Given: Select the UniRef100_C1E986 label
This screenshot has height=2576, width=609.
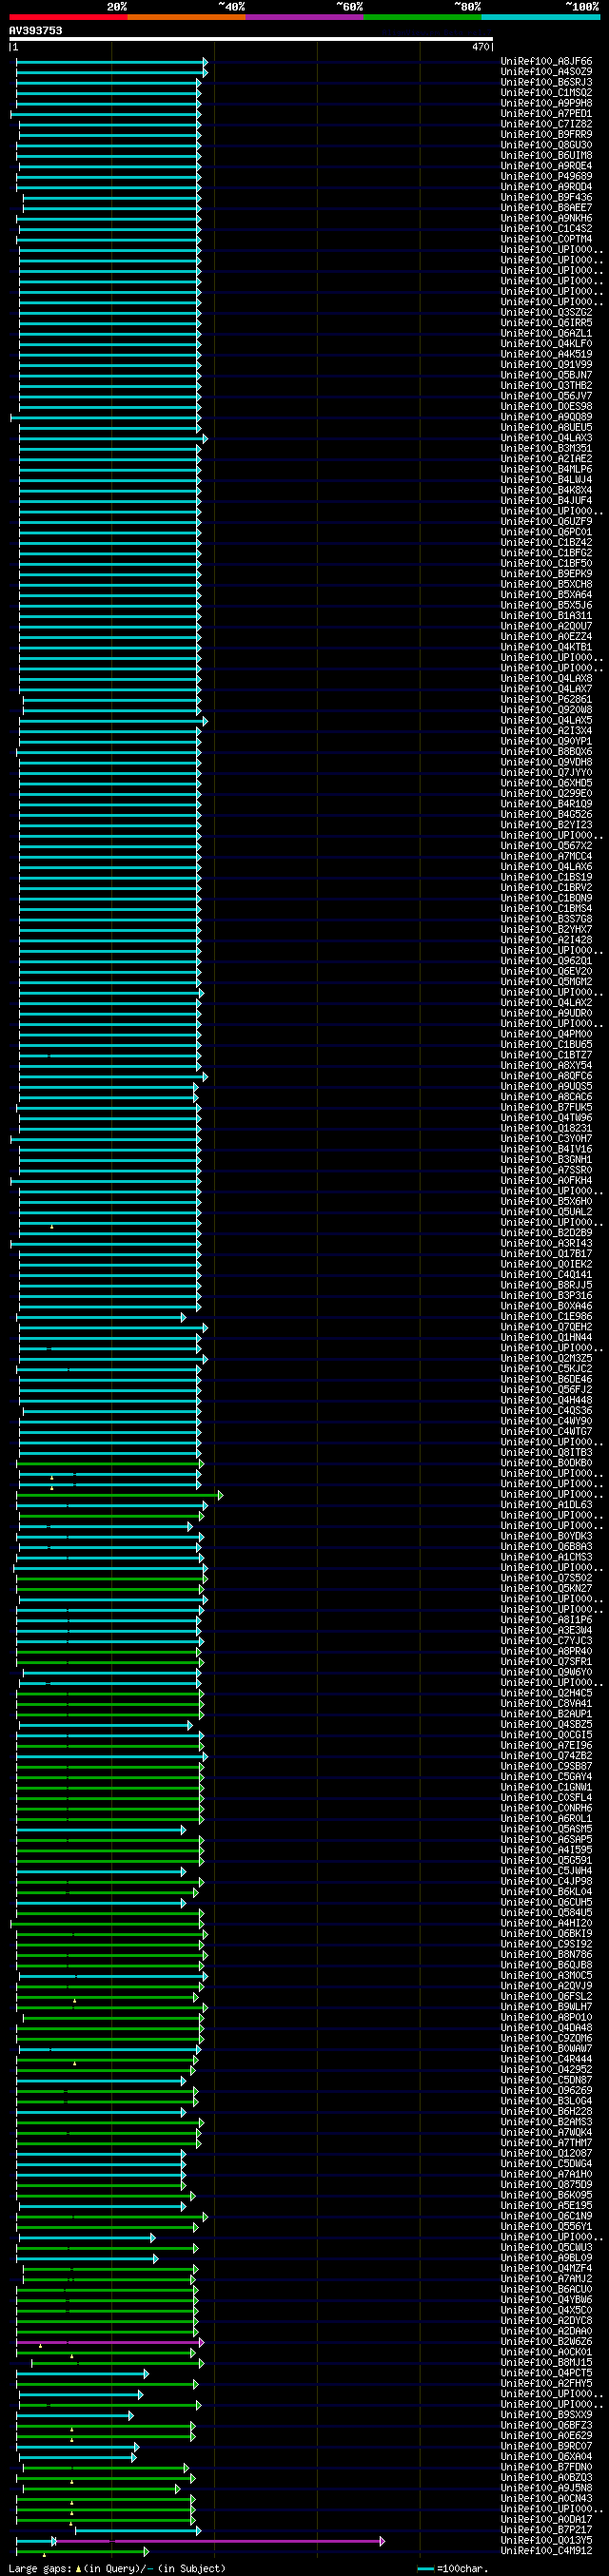Looking at the screenshot, I should [546, 1317].
